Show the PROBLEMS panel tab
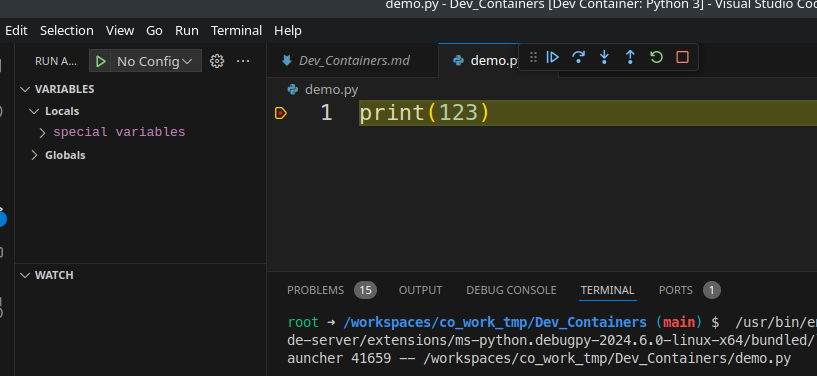The image size is (817, 376). coord(315,290)
